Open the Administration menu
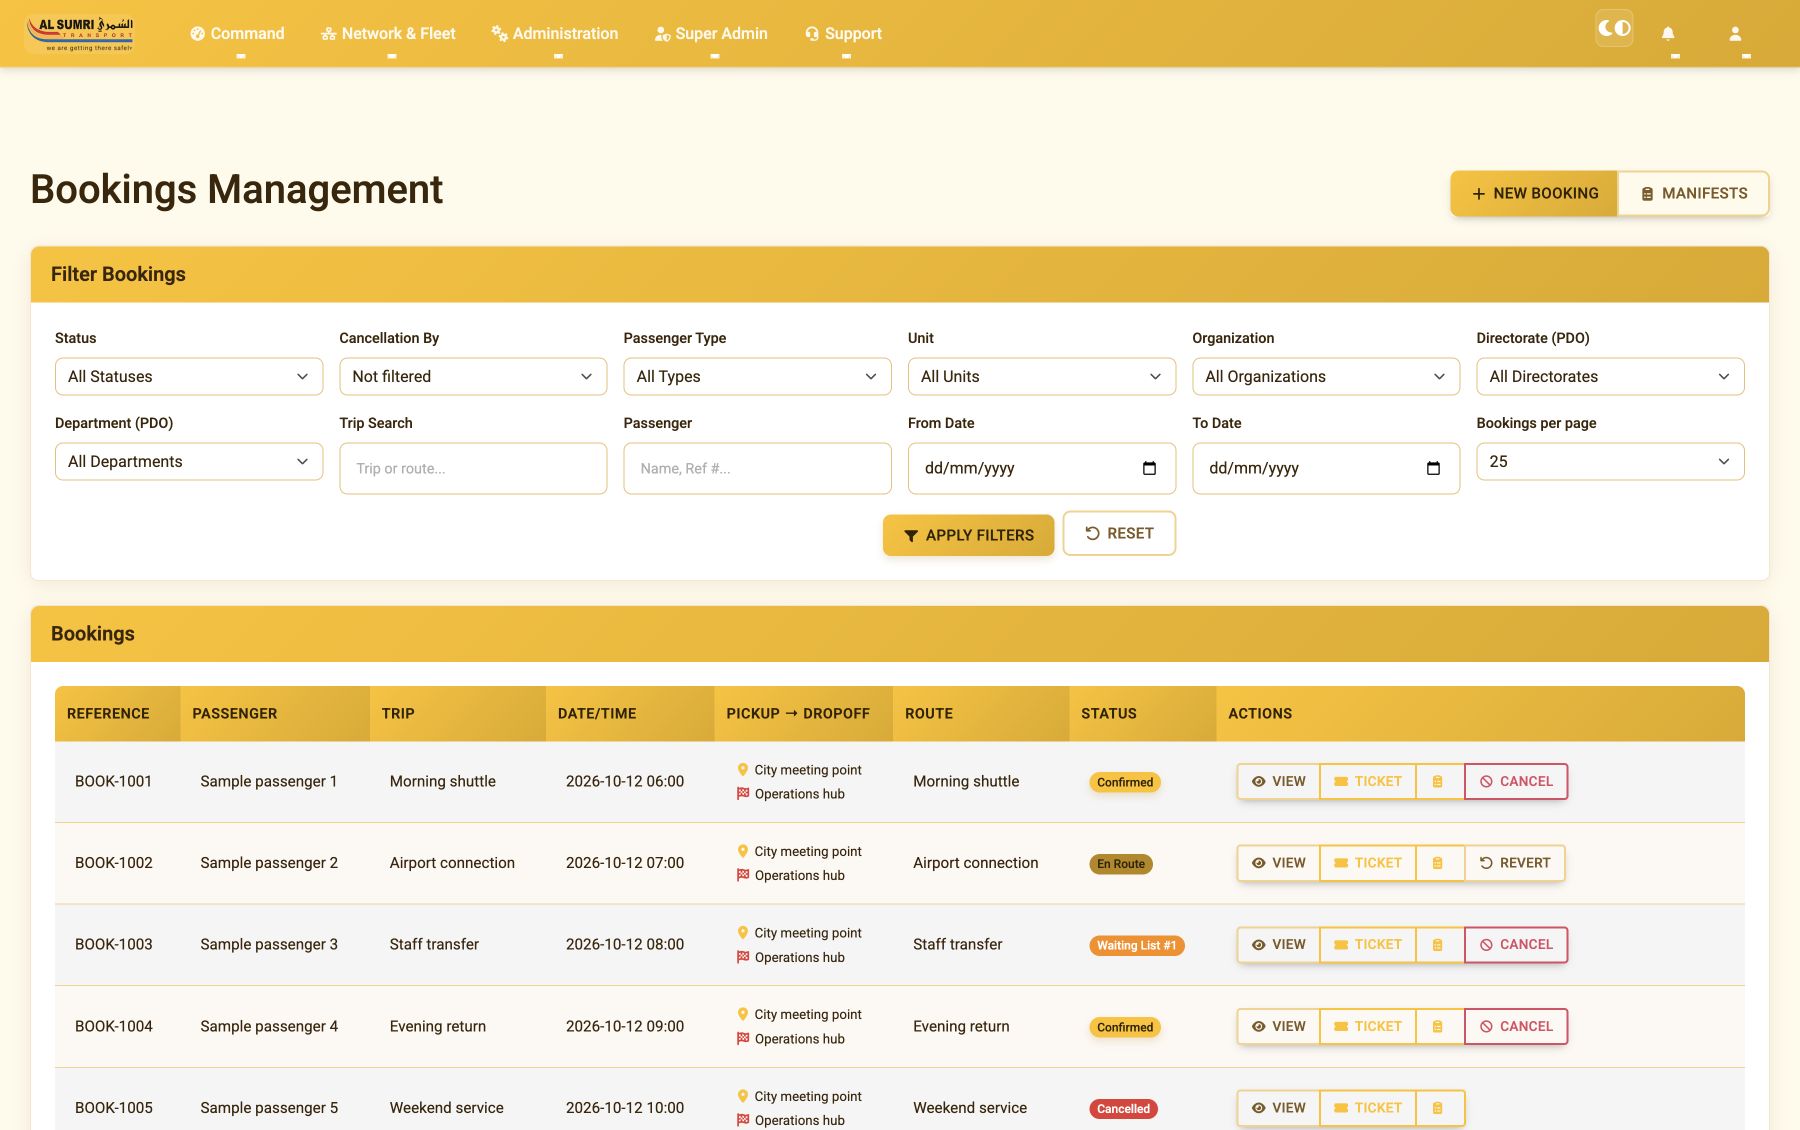The width and height of the screenshot is (1800, 1130). 555,33
